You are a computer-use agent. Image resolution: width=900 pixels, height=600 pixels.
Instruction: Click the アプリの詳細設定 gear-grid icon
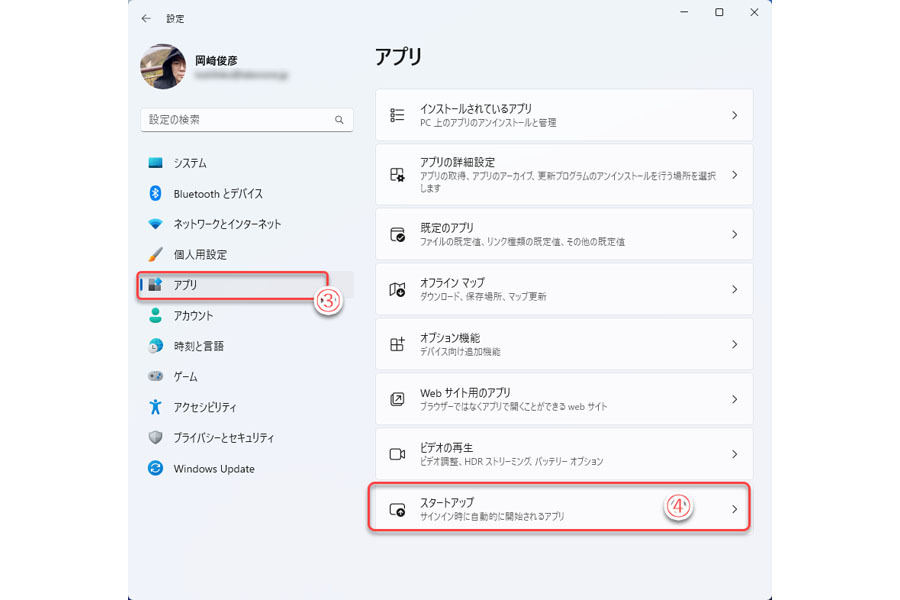[x=397, y=175]
